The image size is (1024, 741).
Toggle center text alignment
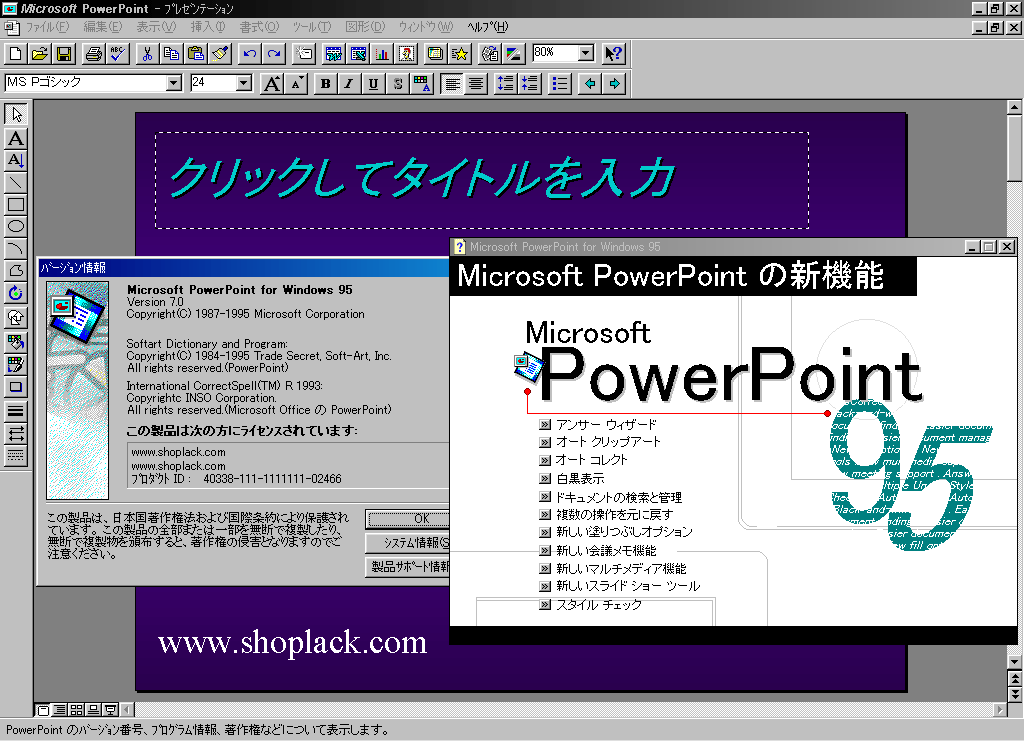click(476, 84)
